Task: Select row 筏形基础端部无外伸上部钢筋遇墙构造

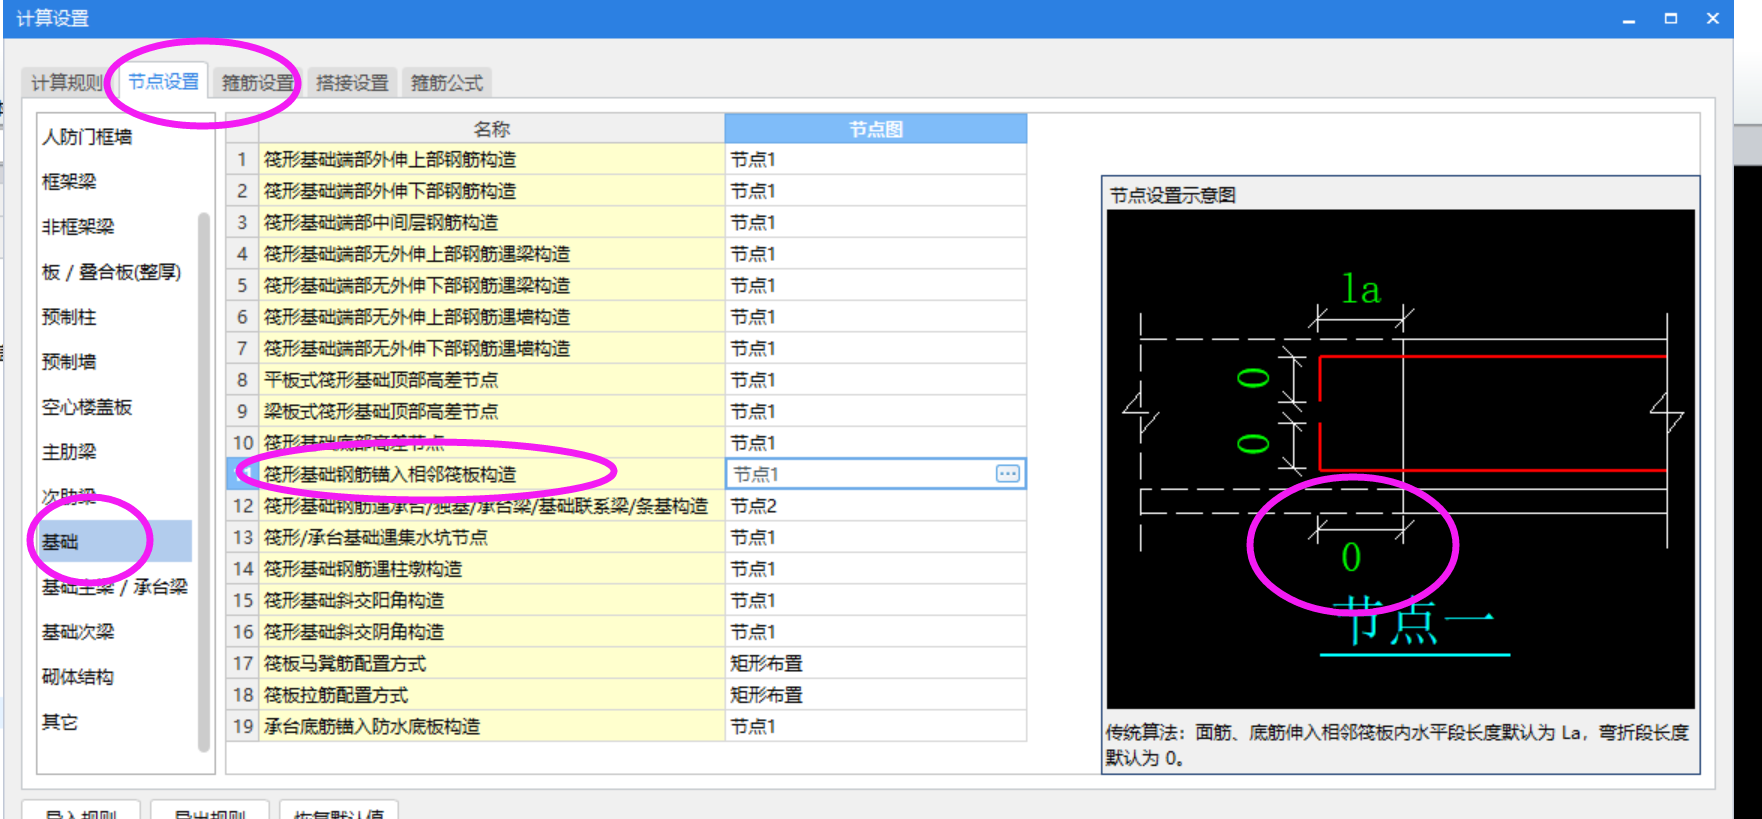Action: (491, 317)
